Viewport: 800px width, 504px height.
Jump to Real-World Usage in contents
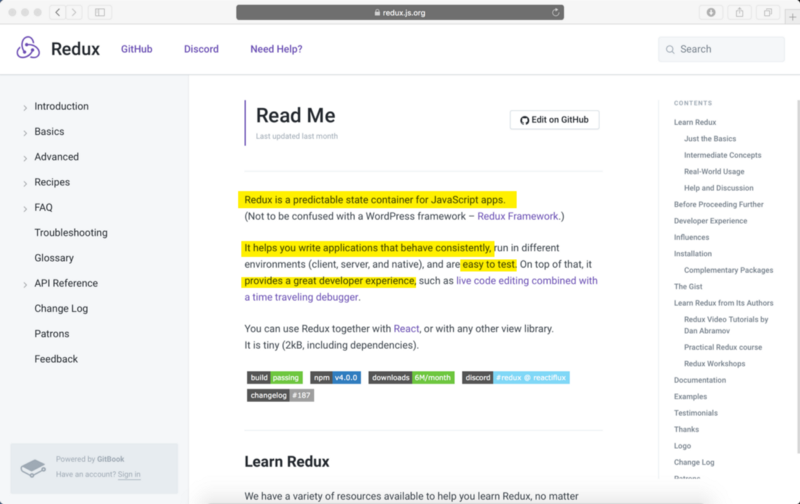click(x=714, y=171)
